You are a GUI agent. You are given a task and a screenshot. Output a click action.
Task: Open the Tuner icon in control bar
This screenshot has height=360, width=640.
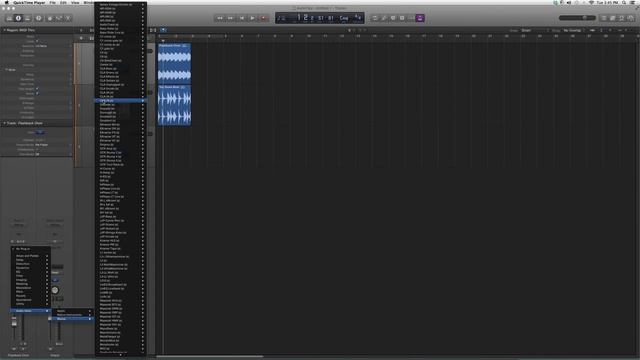tap(384, 18)
